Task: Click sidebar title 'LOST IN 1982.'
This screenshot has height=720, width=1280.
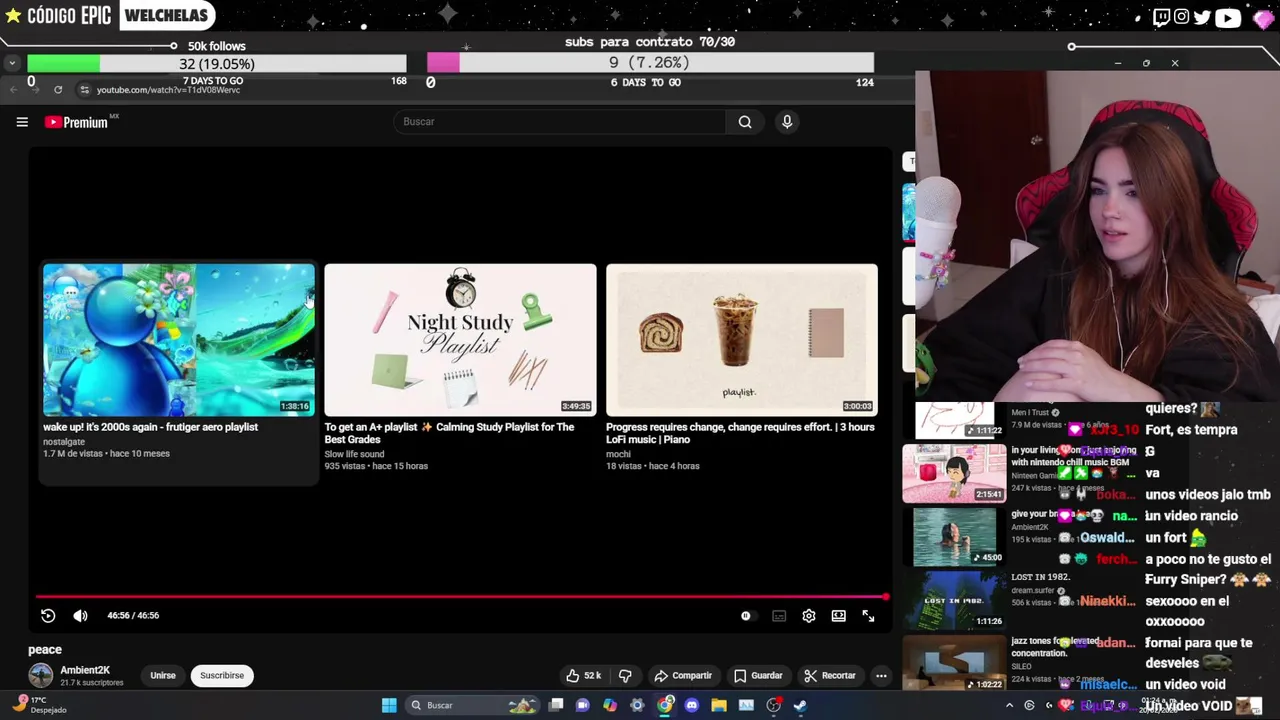Action: pyautogui.click(x=1040, y=577)
